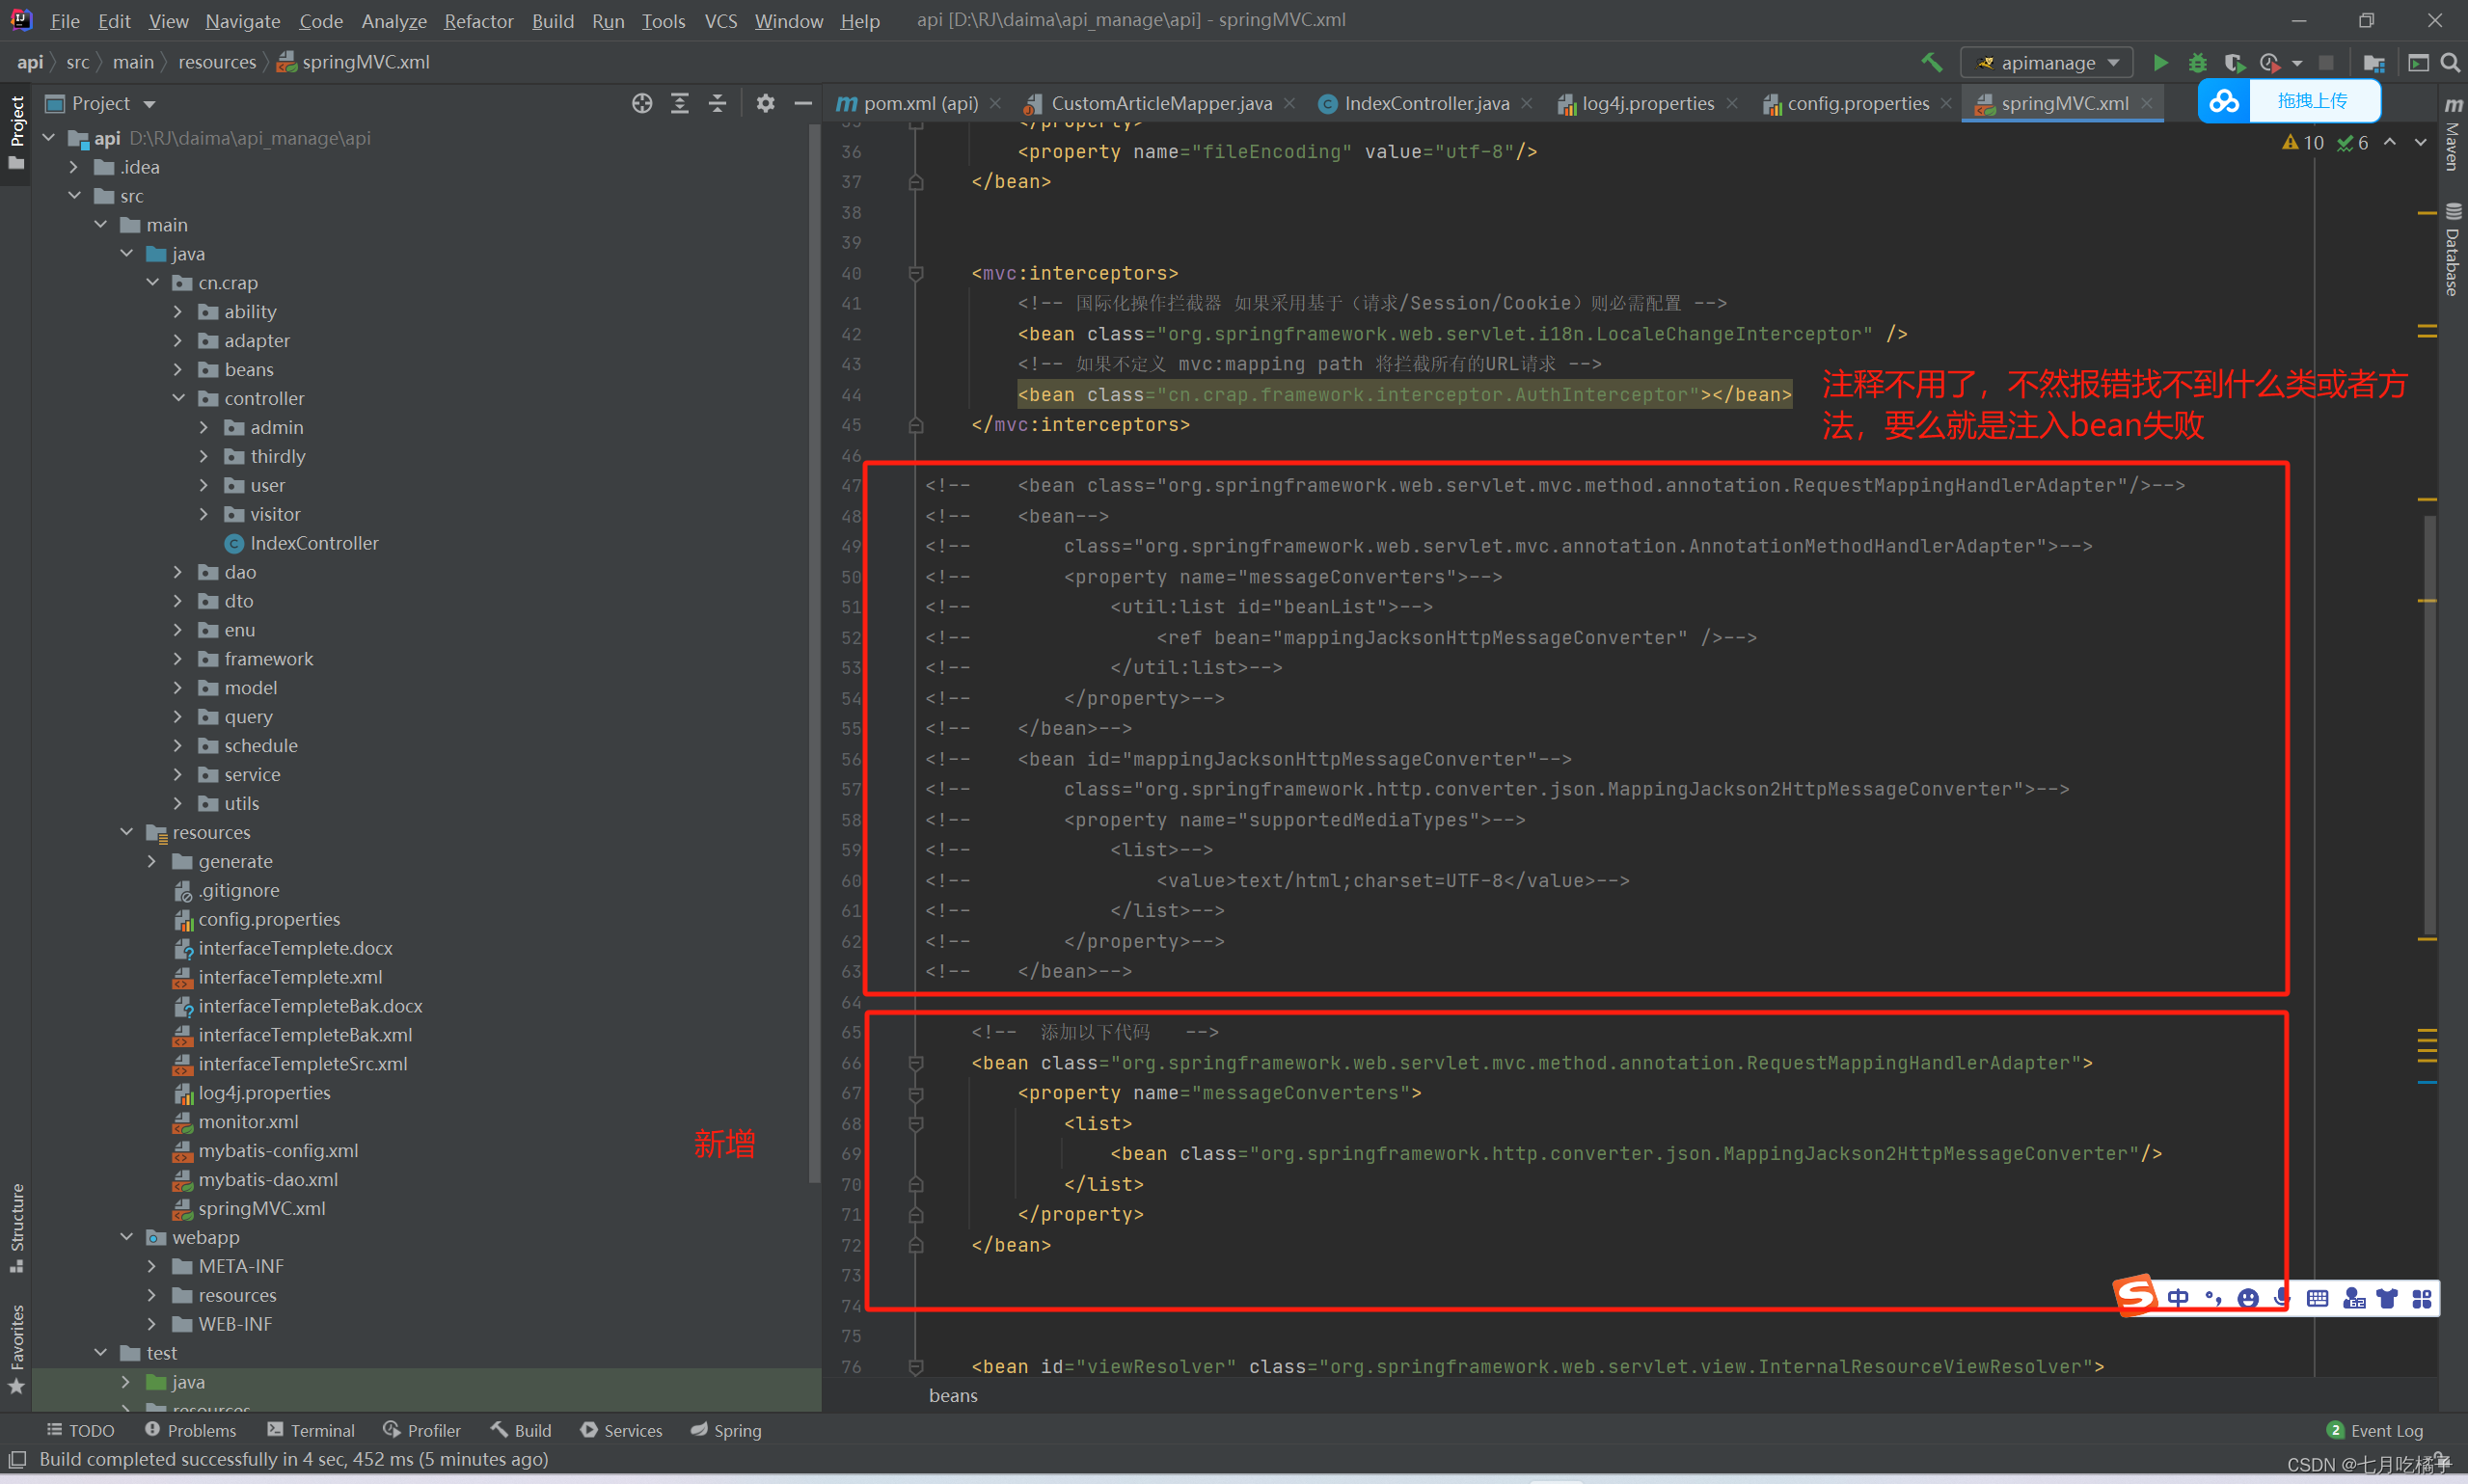Open the Services tool window
The height and width of the screenshot is (1484, 2468).
[x=621, y=1430]
